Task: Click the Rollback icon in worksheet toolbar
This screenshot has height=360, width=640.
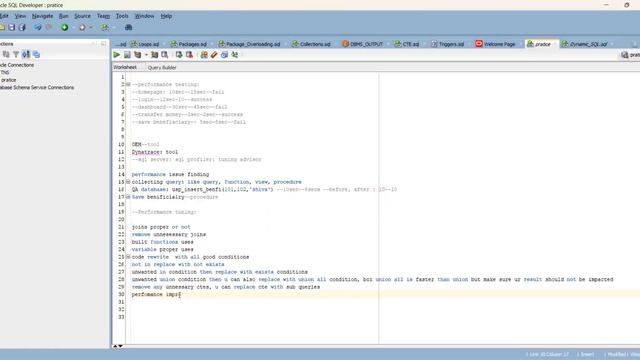Action: (x=189, y=55)
